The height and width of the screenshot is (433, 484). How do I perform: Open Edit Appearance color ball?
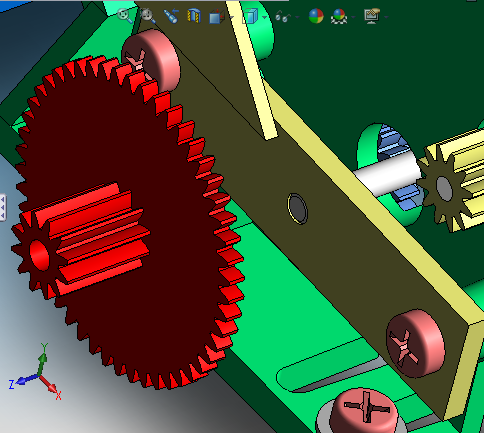[x=316, y=16]
